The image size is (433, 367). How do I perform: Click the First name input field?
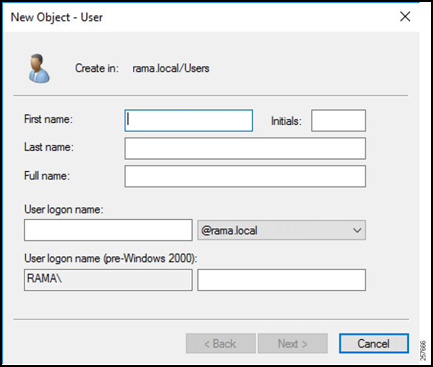(x=189, y=120)
